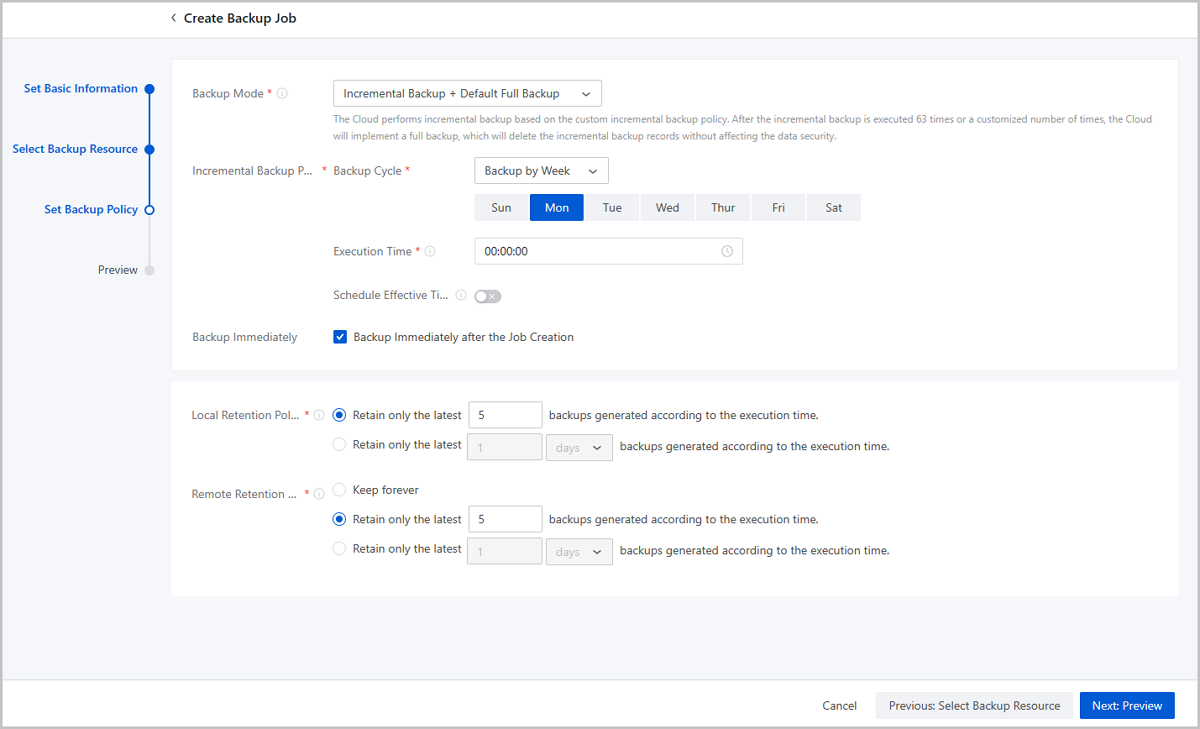Click info icon next to Local Retention Policy
This screenshot has width=1200, height=729.
(320, 415)
